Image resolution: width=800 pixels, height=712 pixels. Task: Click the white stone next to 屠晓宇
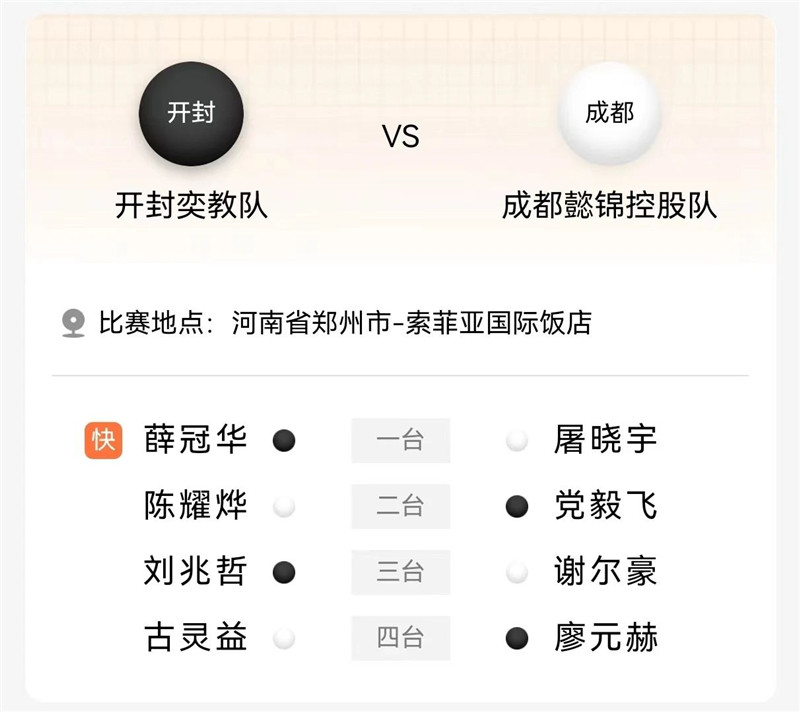coord(517,440)
